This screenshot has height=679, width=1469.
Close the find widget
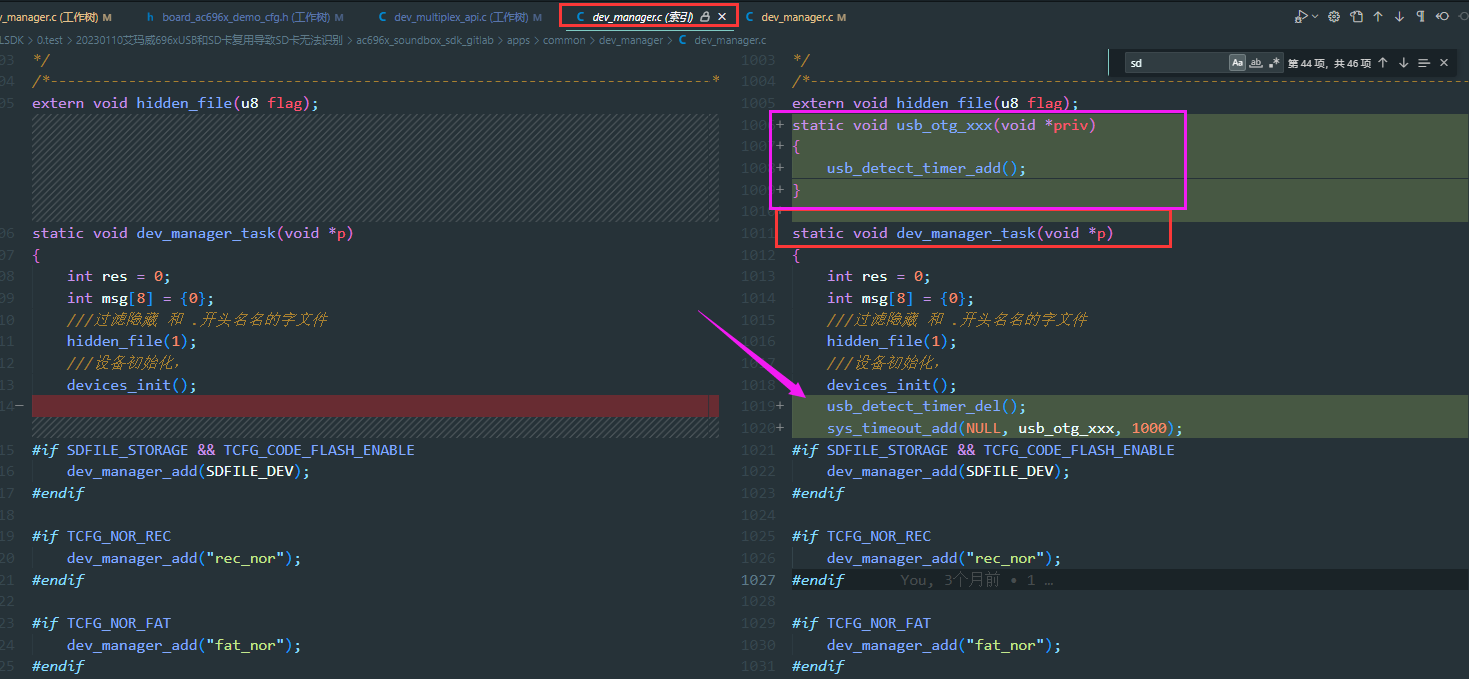[1444, 62]
